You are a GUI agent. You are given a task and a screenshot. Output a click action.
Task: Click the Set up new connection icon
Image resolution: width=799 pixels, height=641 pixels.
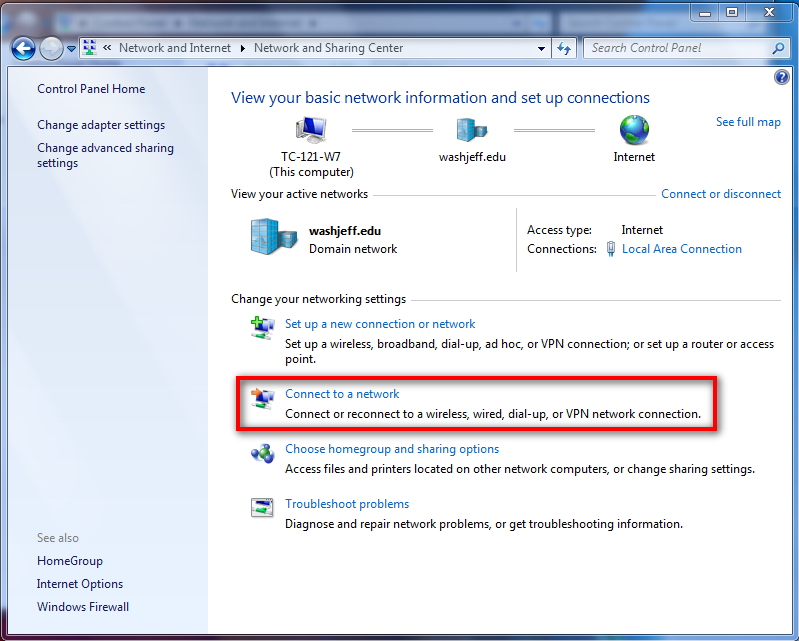coord(262,328)
